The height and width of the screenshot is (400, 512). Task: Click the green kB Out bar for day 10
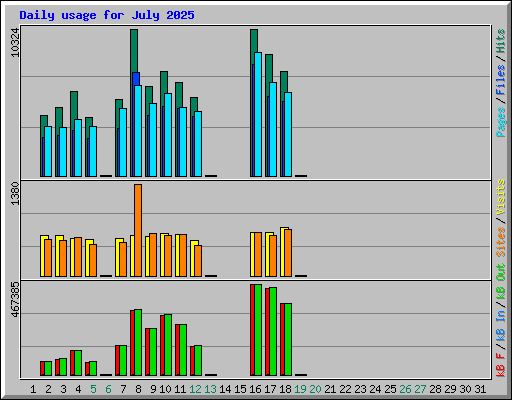[168, 345]
